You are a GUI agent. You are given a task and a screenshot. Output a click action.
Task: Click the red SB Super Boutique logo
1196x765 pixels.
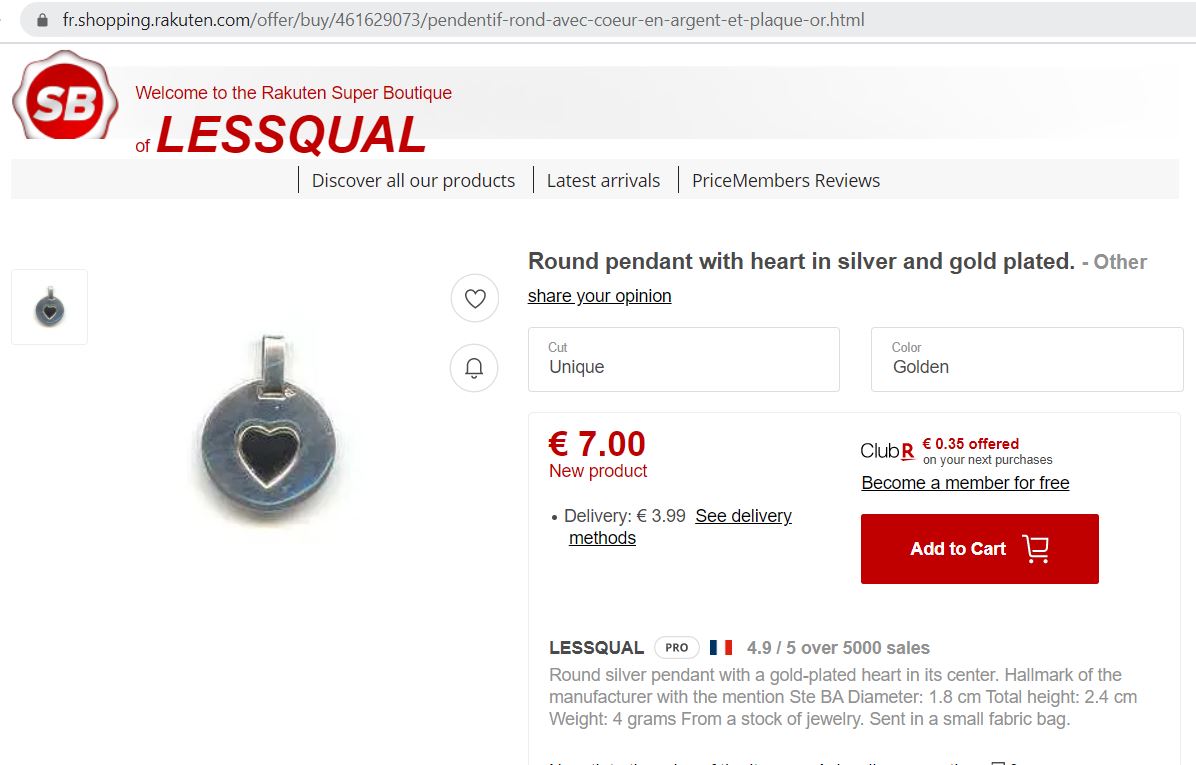[x=65, y=101]
